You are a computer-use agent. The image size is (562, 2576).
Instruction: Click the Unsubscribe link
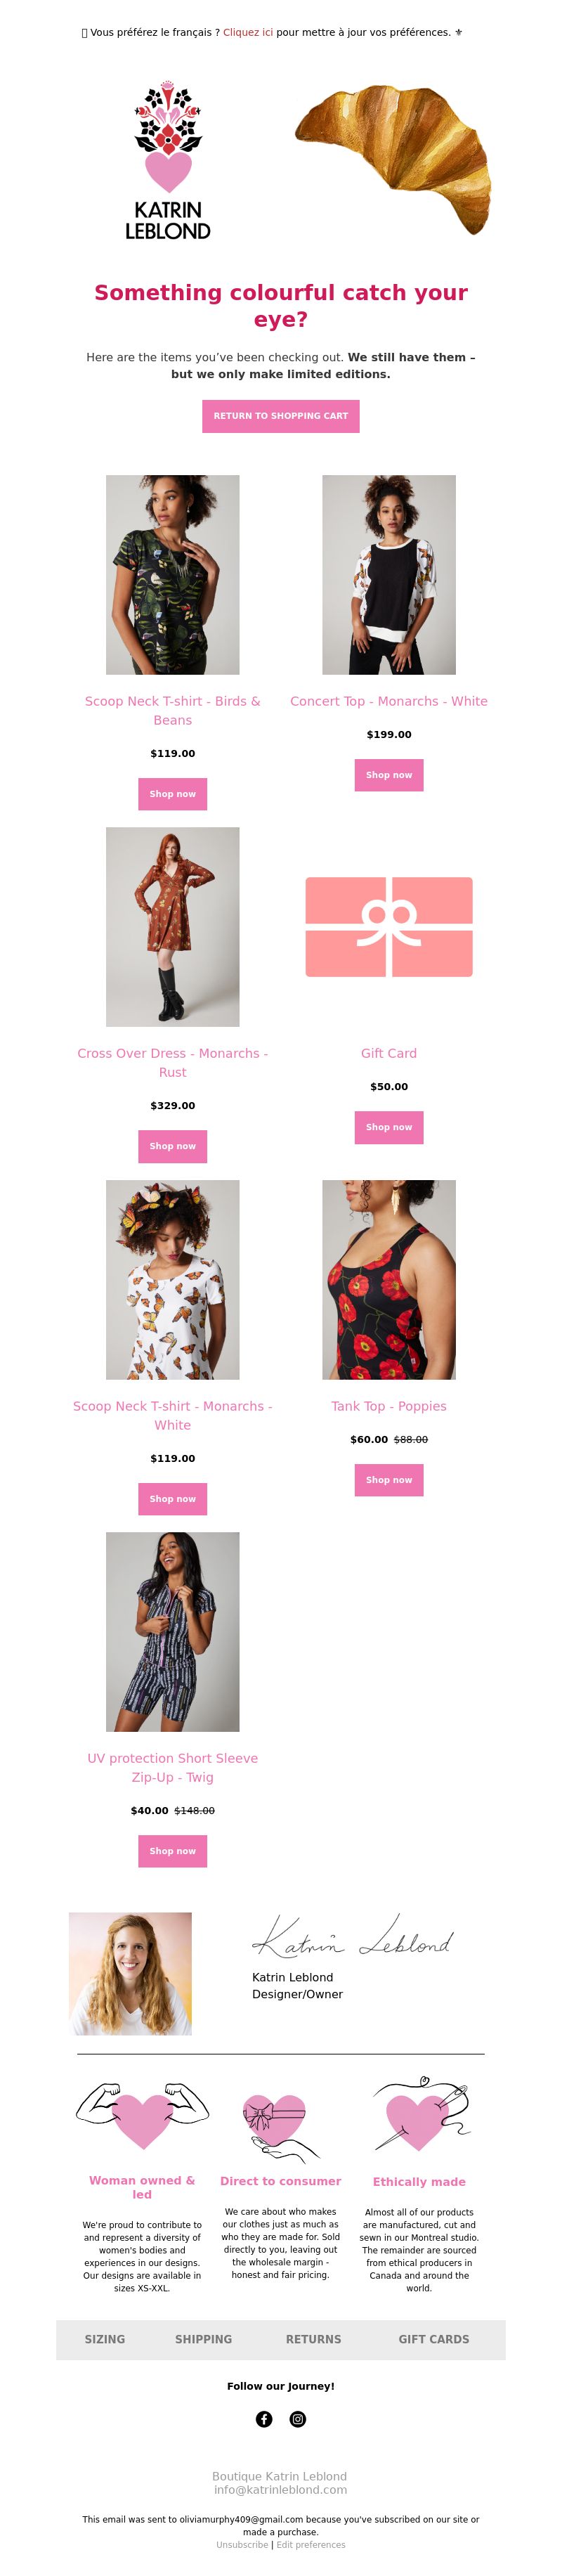[x=242, y=2545]
